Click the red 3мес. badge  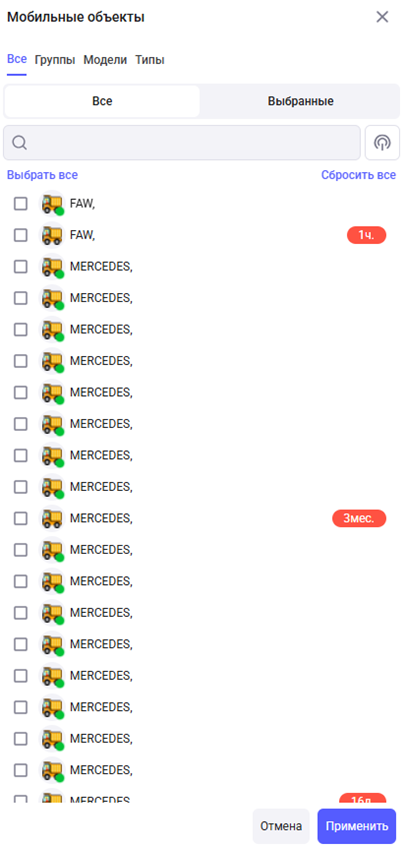359,518
